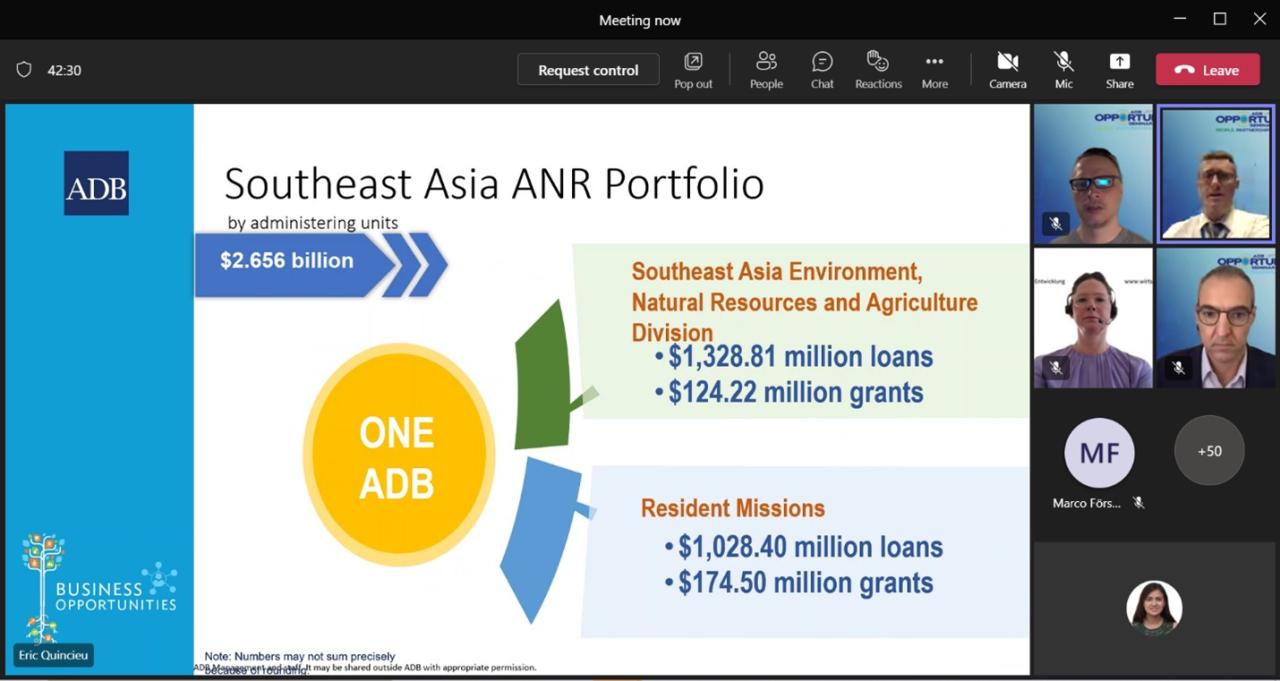Click the Resident Missions heading
The image size is (1280, 681).
(x=733, y=508)
